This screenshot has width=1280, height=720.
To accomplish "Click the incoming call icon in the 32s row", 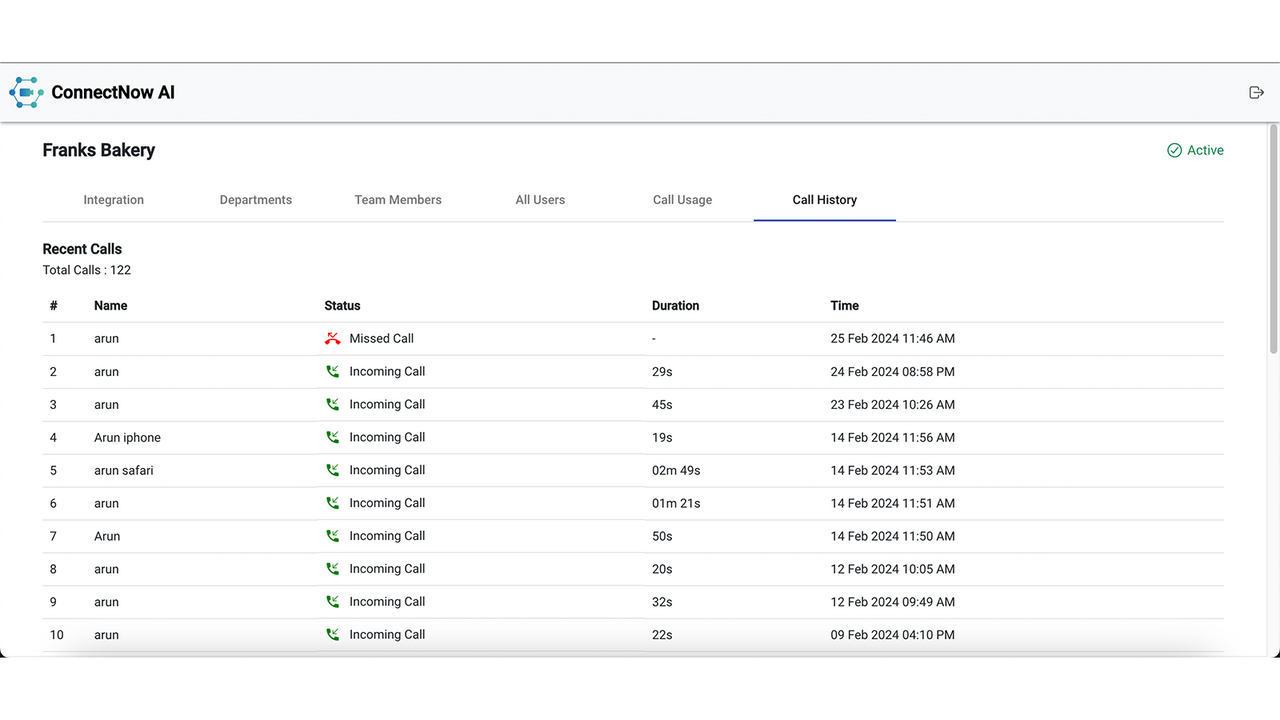I will [333, 602].
